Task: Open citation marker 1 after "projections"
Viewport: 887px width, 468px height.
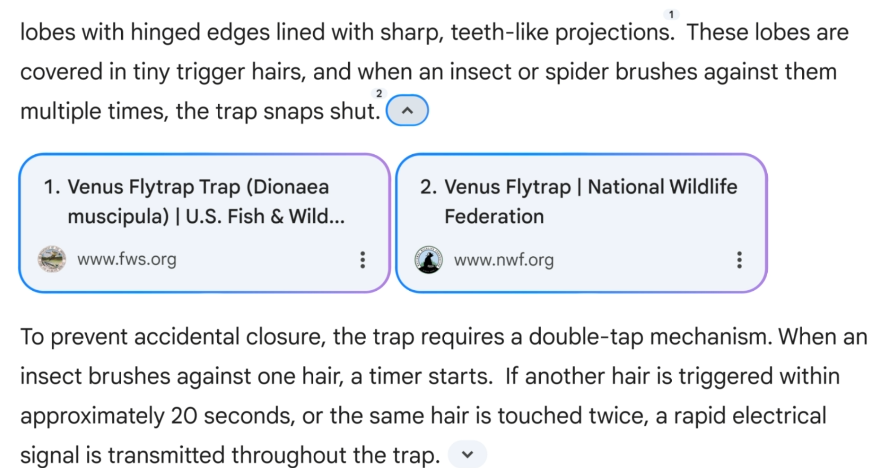Action: 671,15
